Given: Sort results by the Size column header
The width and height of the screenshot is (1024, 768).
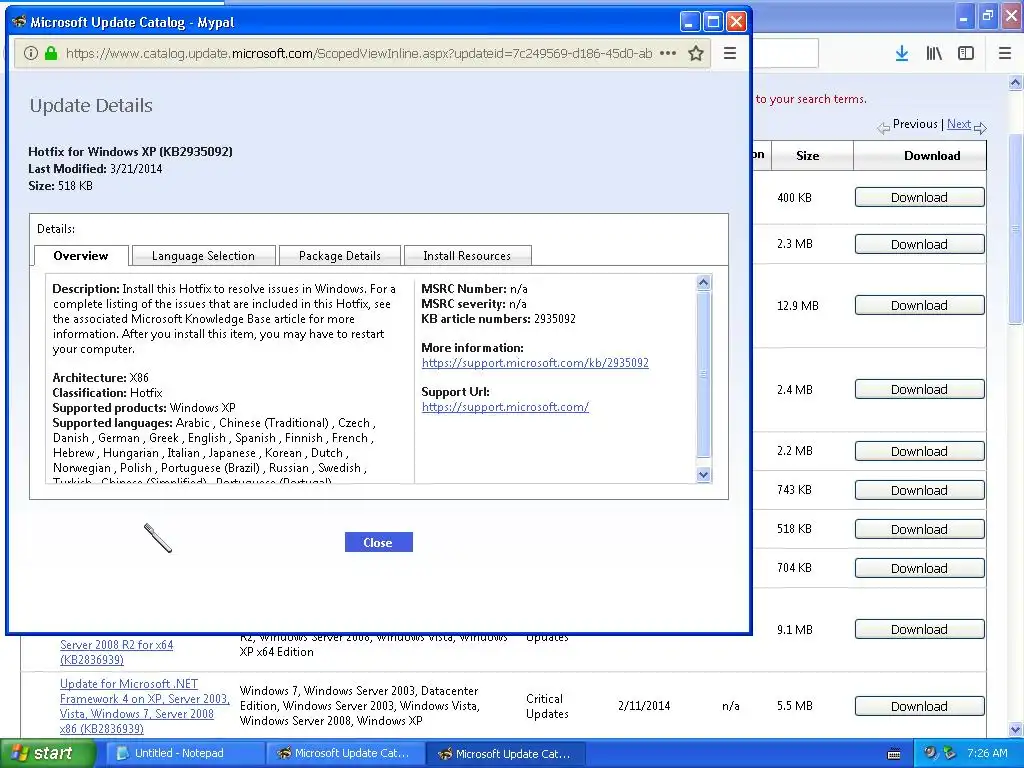Looking at the screenshot, I should point(808,155).
